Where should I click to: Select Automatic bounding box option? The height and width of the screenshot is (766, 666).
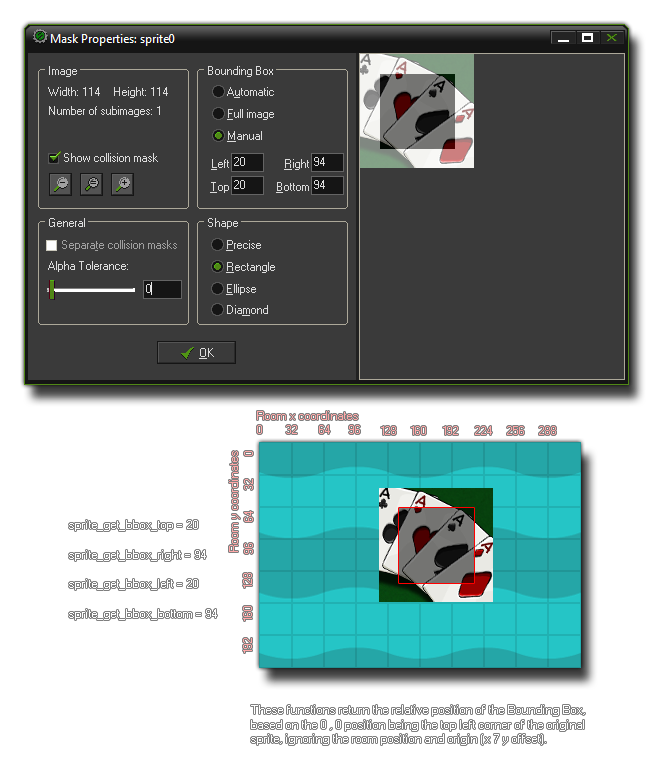pos(217,92)
